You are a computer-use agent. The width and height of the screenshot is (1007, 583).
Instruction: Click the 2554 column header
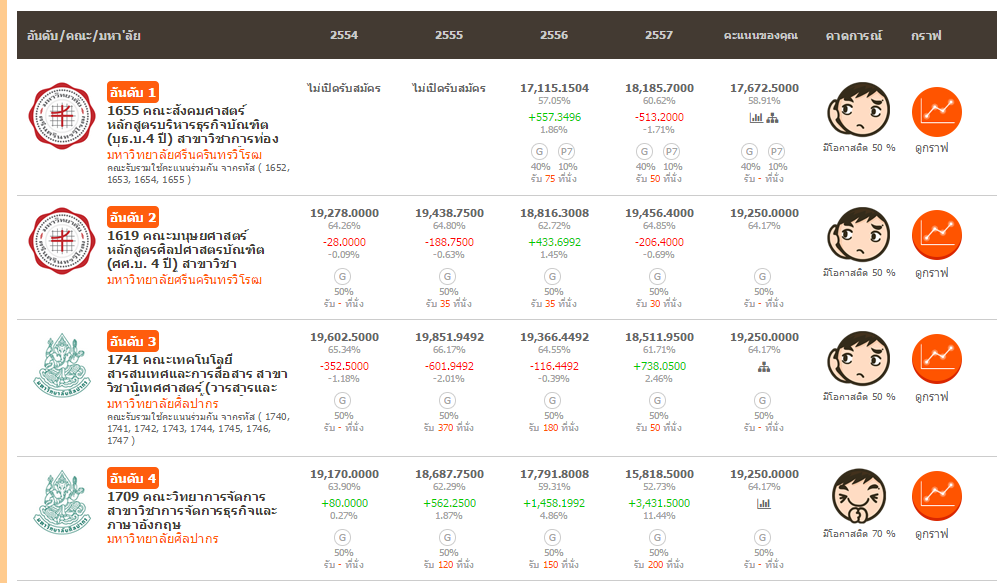[x=344, y=35]
